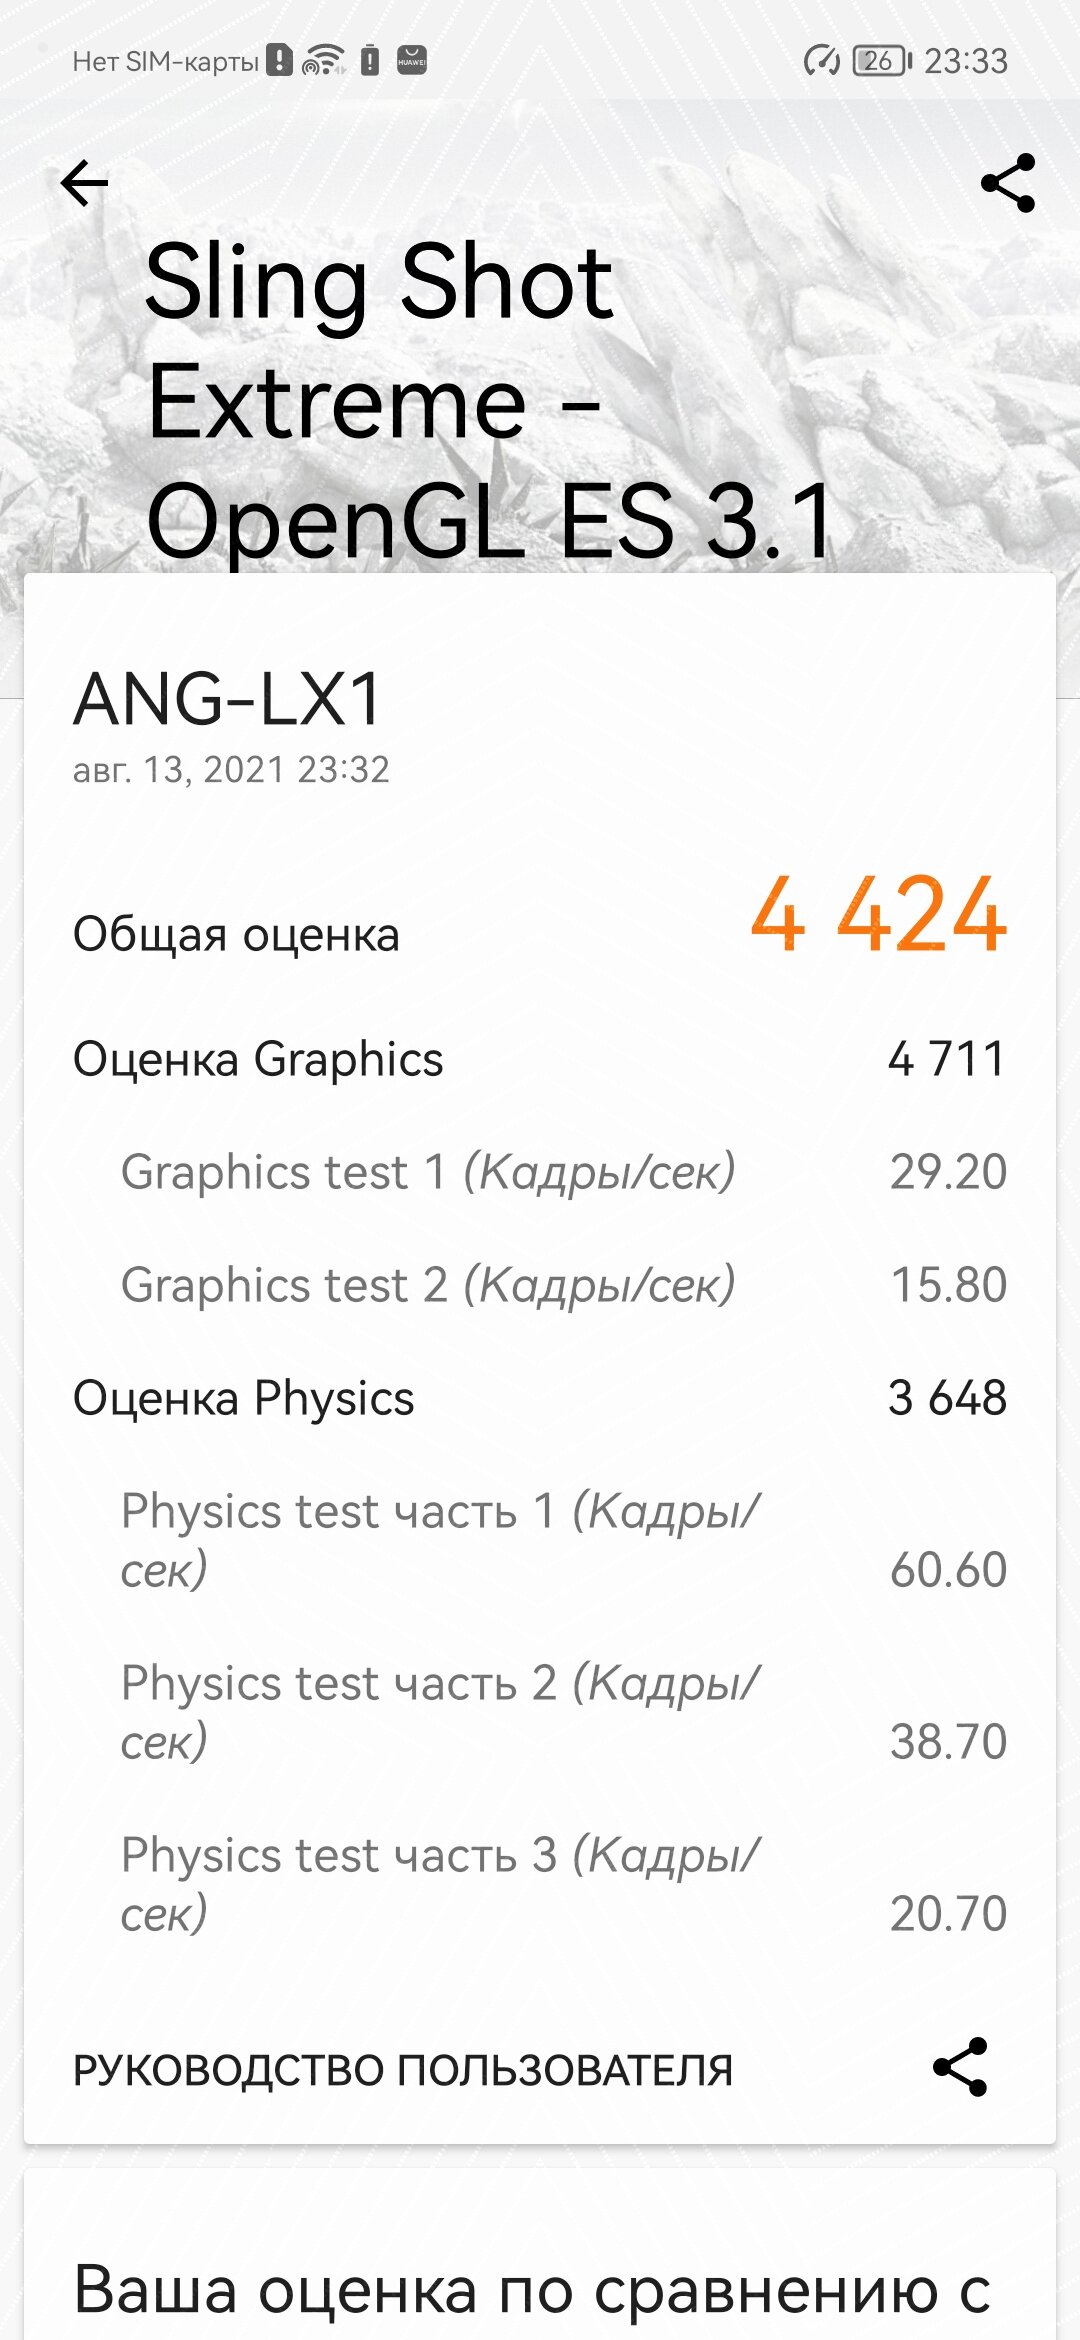Screen dimensions: 1080x2340
Task: Select the Оценка Physics row
Action: [540, 1398]
